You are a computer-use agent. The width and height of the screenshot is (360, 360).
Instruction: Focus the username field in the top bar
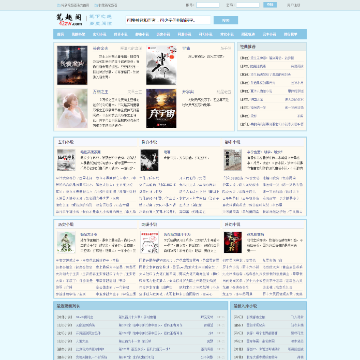point(208,5)
